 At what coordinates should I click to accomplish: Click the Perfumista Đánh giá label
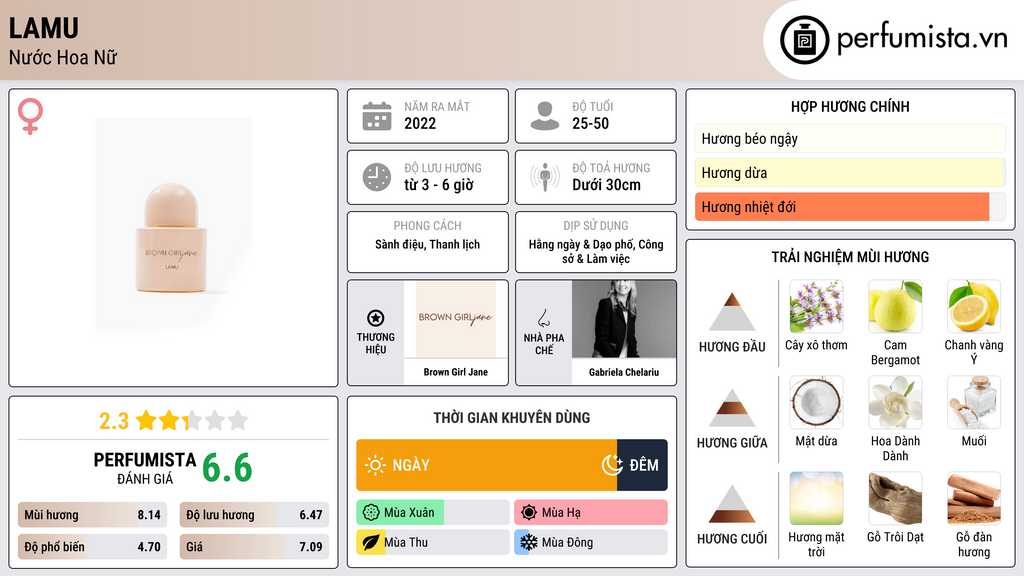click(145, 468)
